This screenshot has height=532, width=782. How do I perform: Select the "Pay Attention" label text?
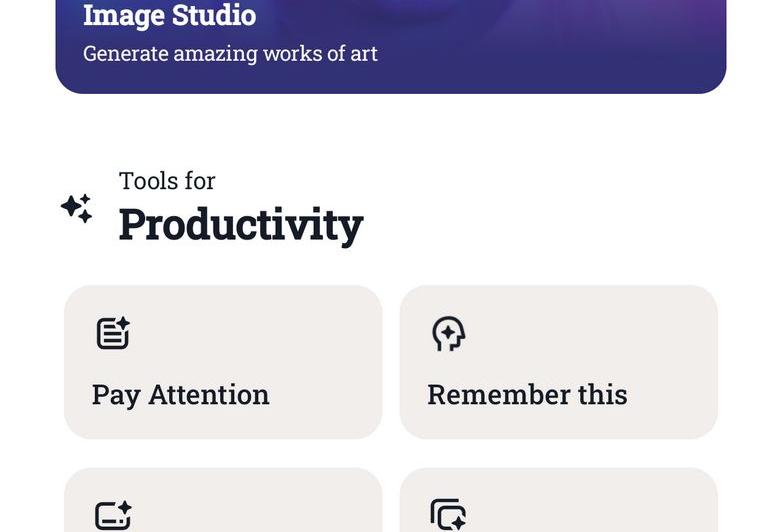[181, 395]
